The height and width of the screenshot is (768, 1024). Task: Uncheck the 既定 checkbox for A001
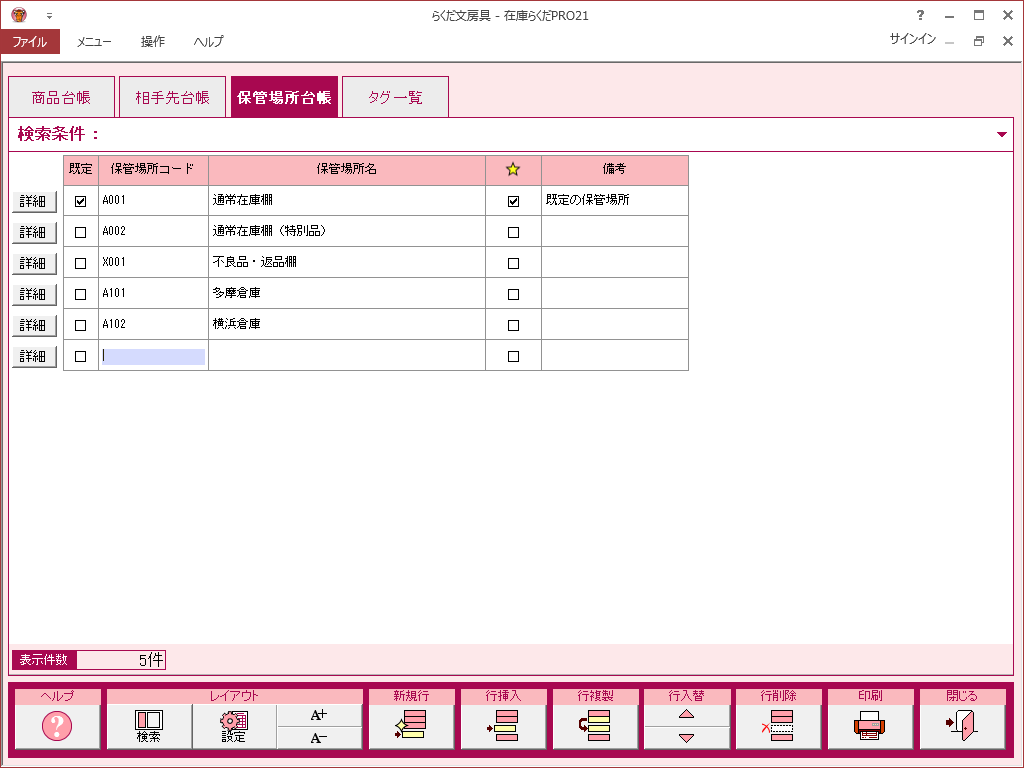pyautogui.click(x=81, y=201)
